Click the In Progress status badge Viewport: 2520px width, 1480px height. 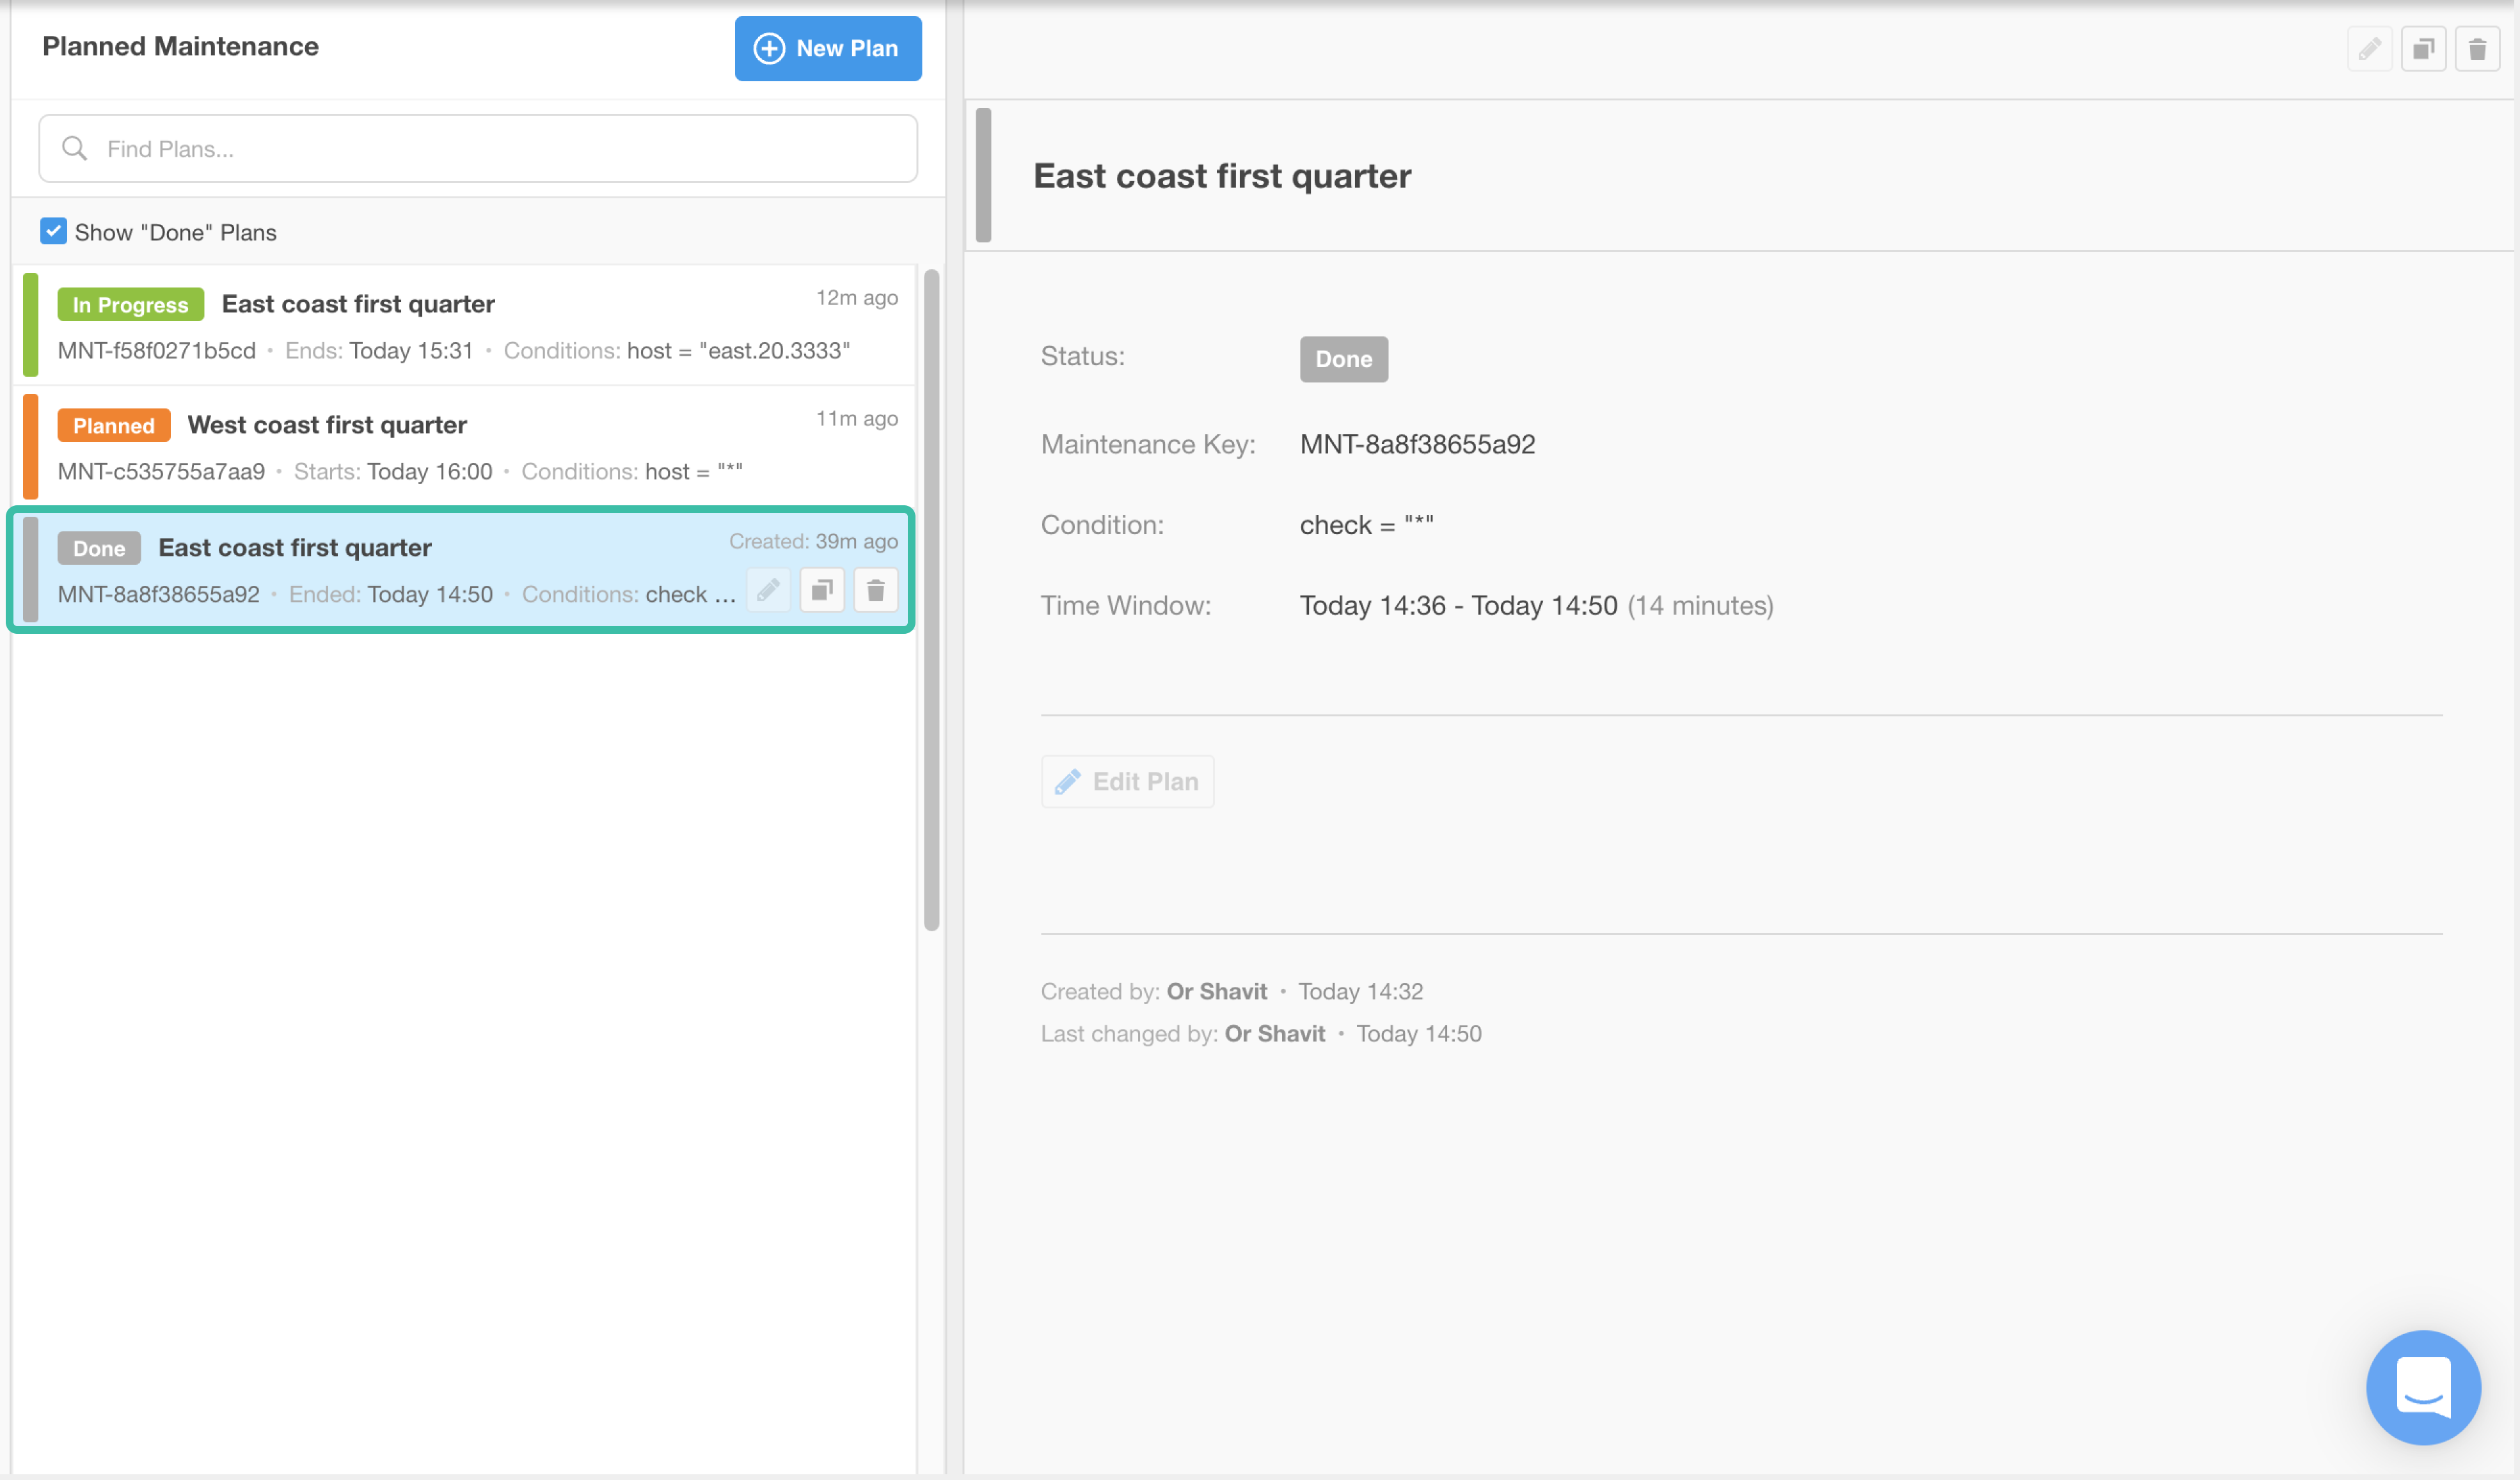130,304
